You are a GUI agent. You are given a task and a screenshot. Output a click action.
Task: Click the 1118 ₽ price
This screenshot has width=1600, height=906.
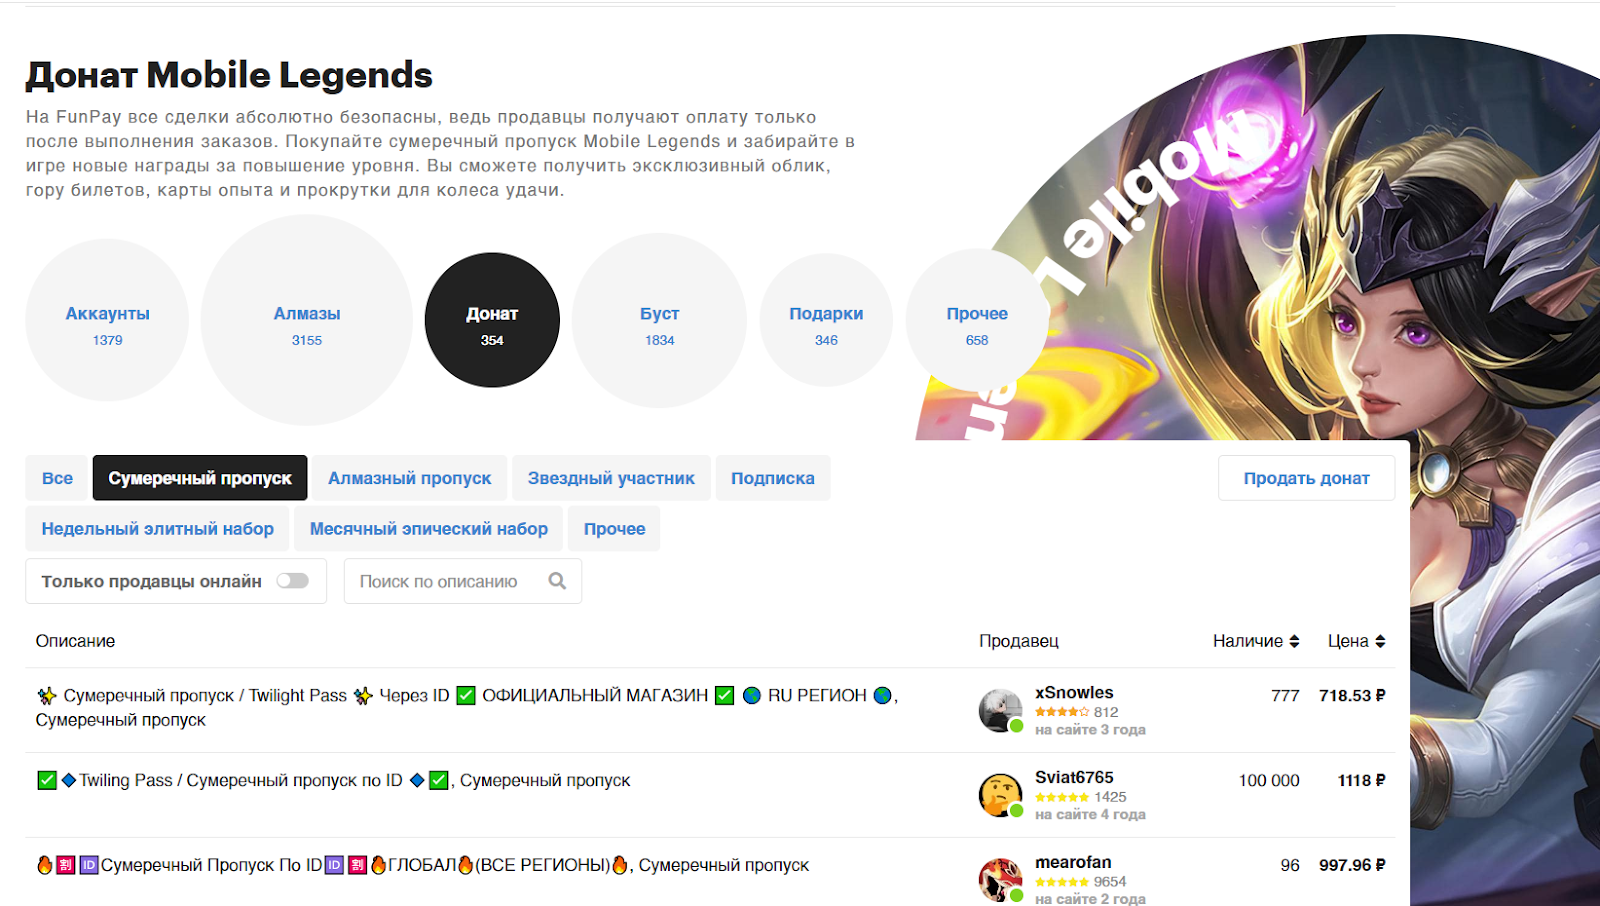click(1361, 780)
